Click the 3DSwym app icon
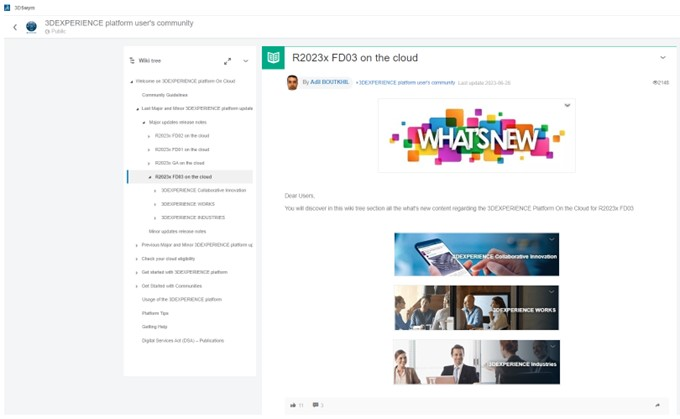This screenshot has height=419, width=680. 7,7
